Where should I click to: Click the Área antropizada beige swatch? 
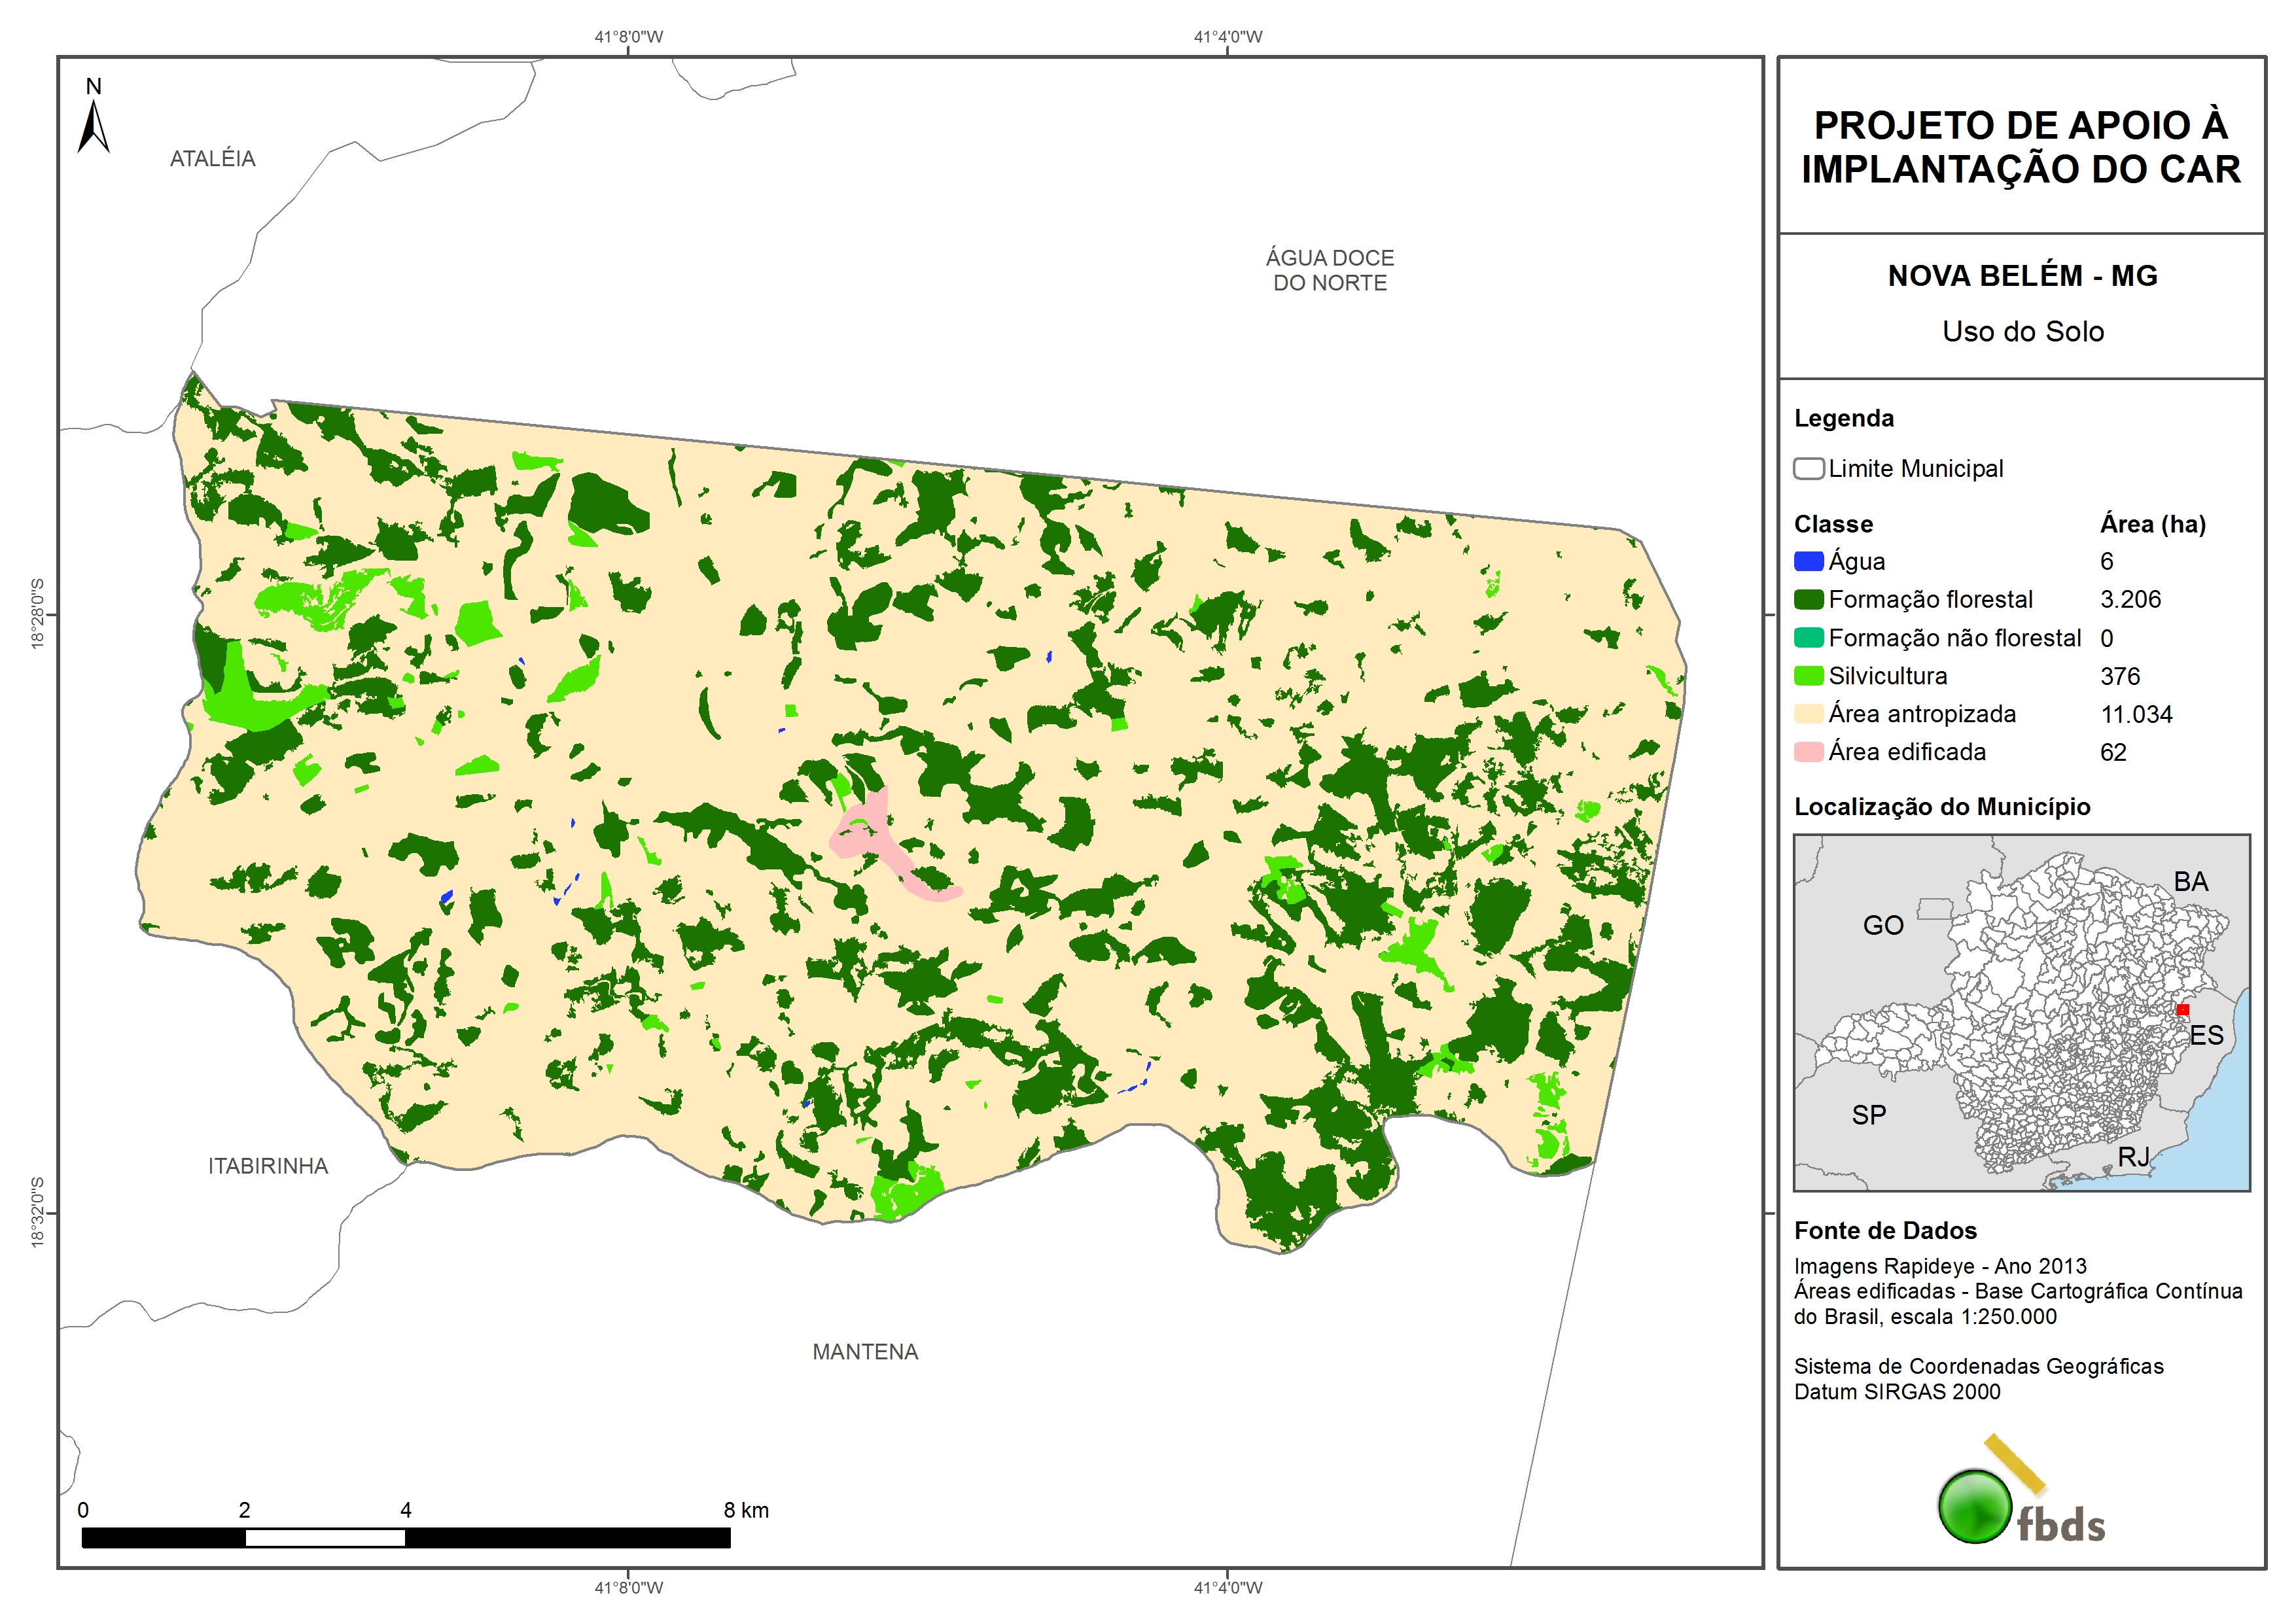(x=1808, y=714)
